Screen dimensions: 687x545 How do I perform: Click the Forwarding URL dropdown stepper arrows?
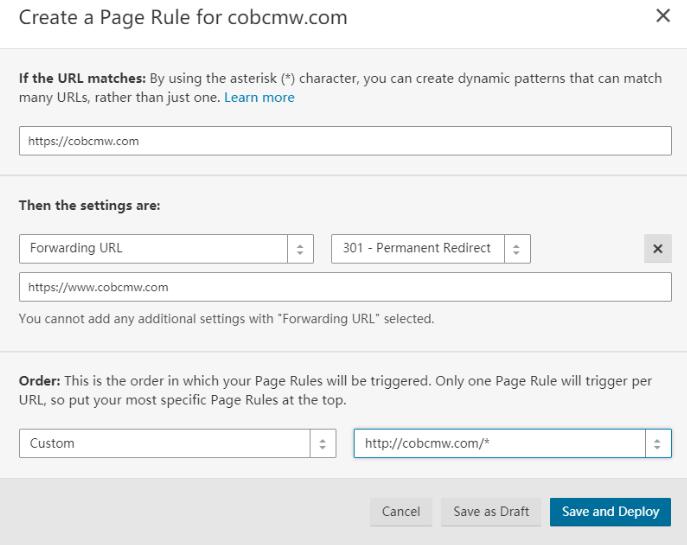301,249
